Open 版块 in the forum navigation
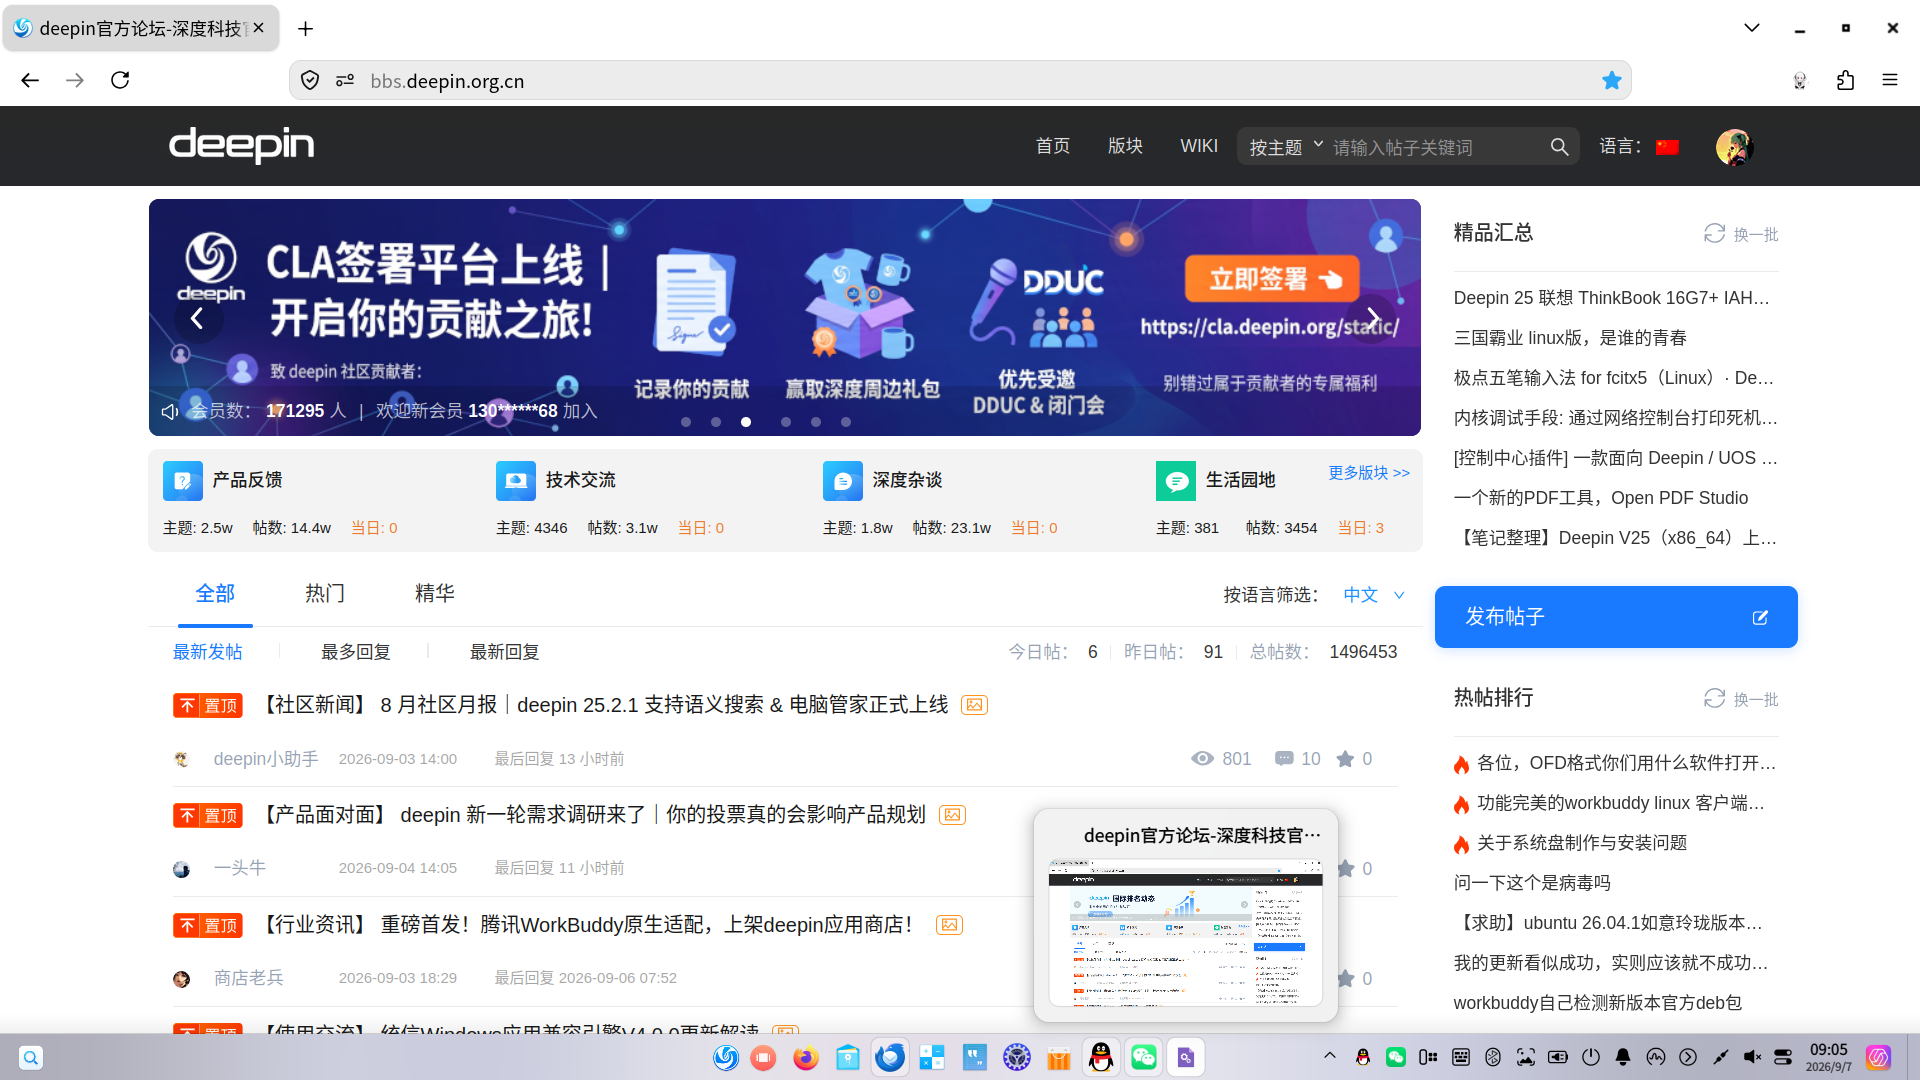The width and height of the screenshot is (1920, 1080). pos(1125,146)
